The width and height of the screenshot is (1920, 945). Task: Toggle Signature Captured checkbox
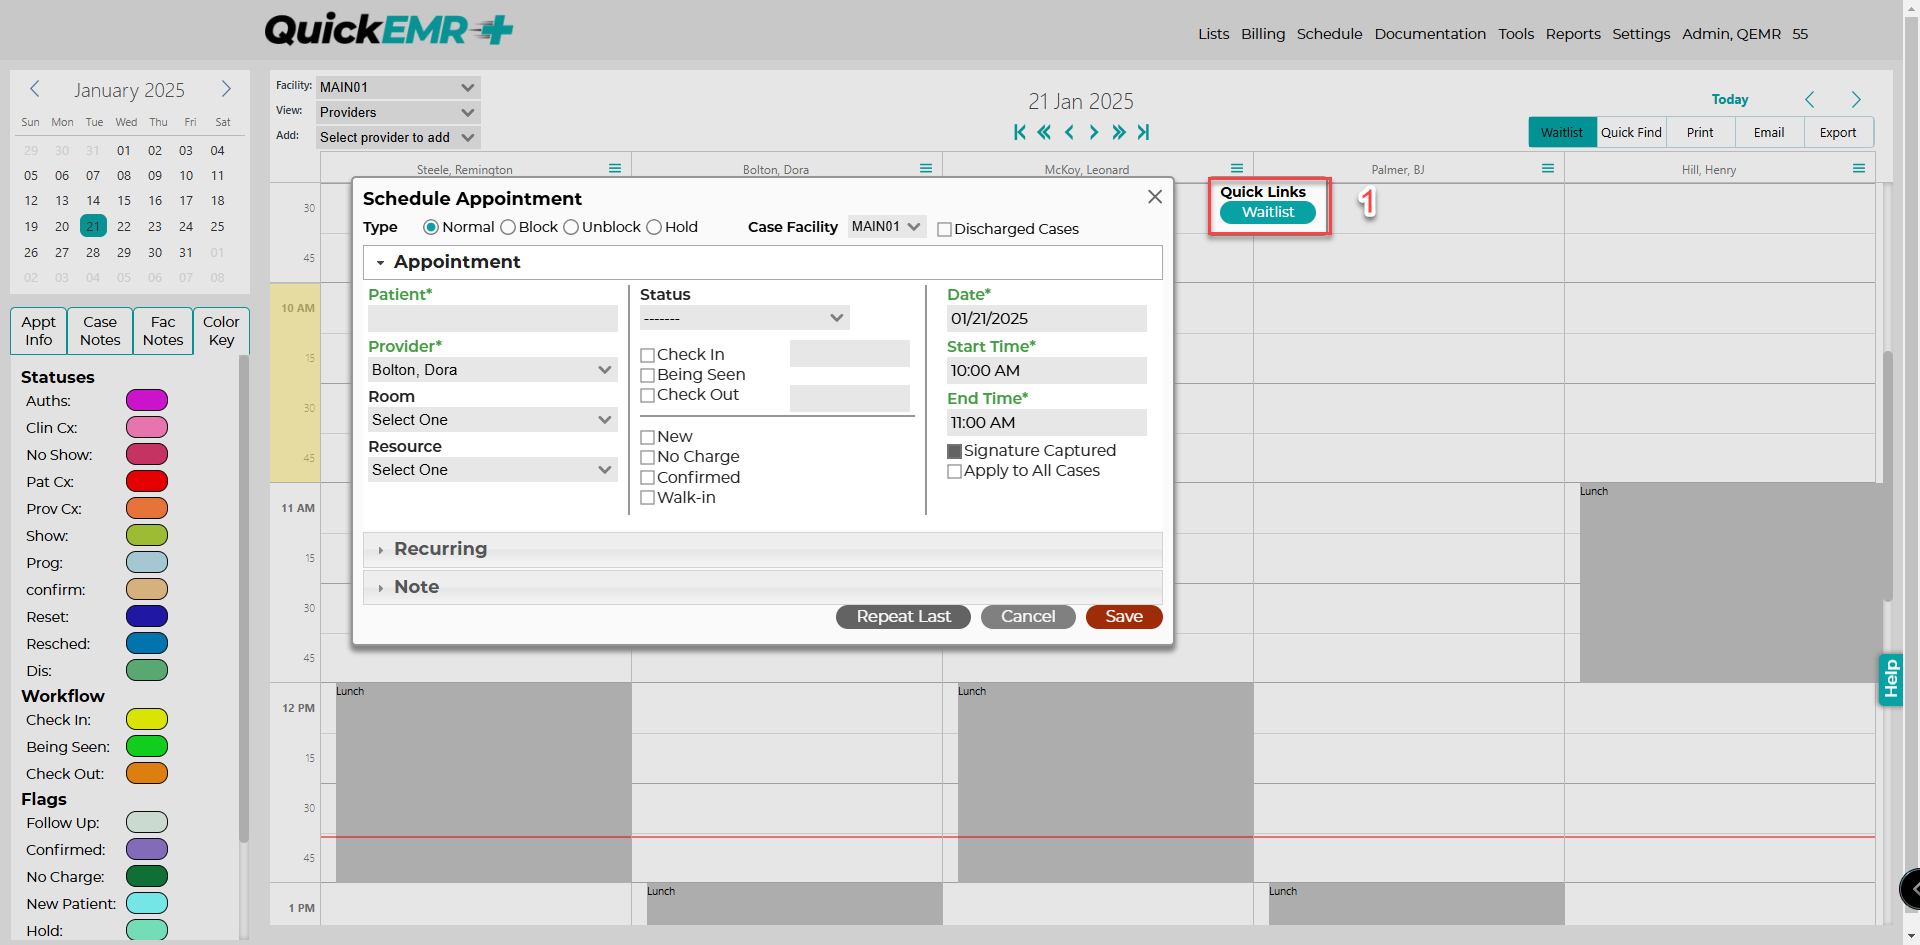click(955, 451)
